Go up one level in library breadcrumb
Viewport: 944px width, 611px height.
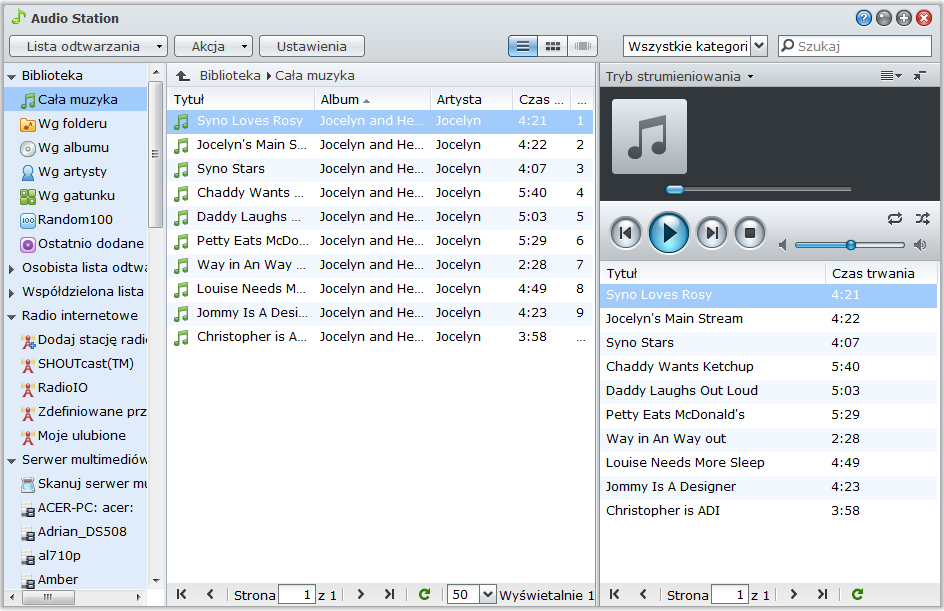click(183, 76)
